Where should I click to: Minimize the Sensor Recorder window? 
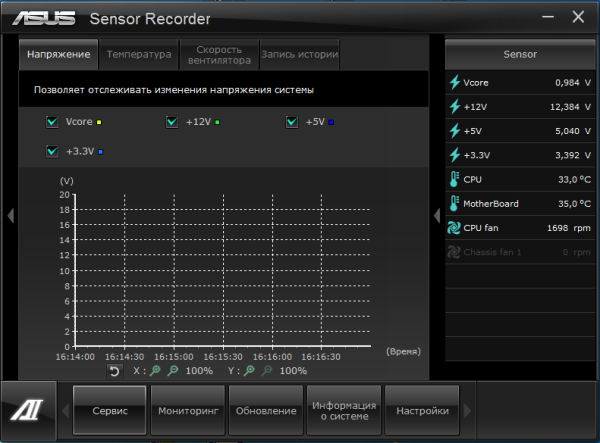pos(548,17)
